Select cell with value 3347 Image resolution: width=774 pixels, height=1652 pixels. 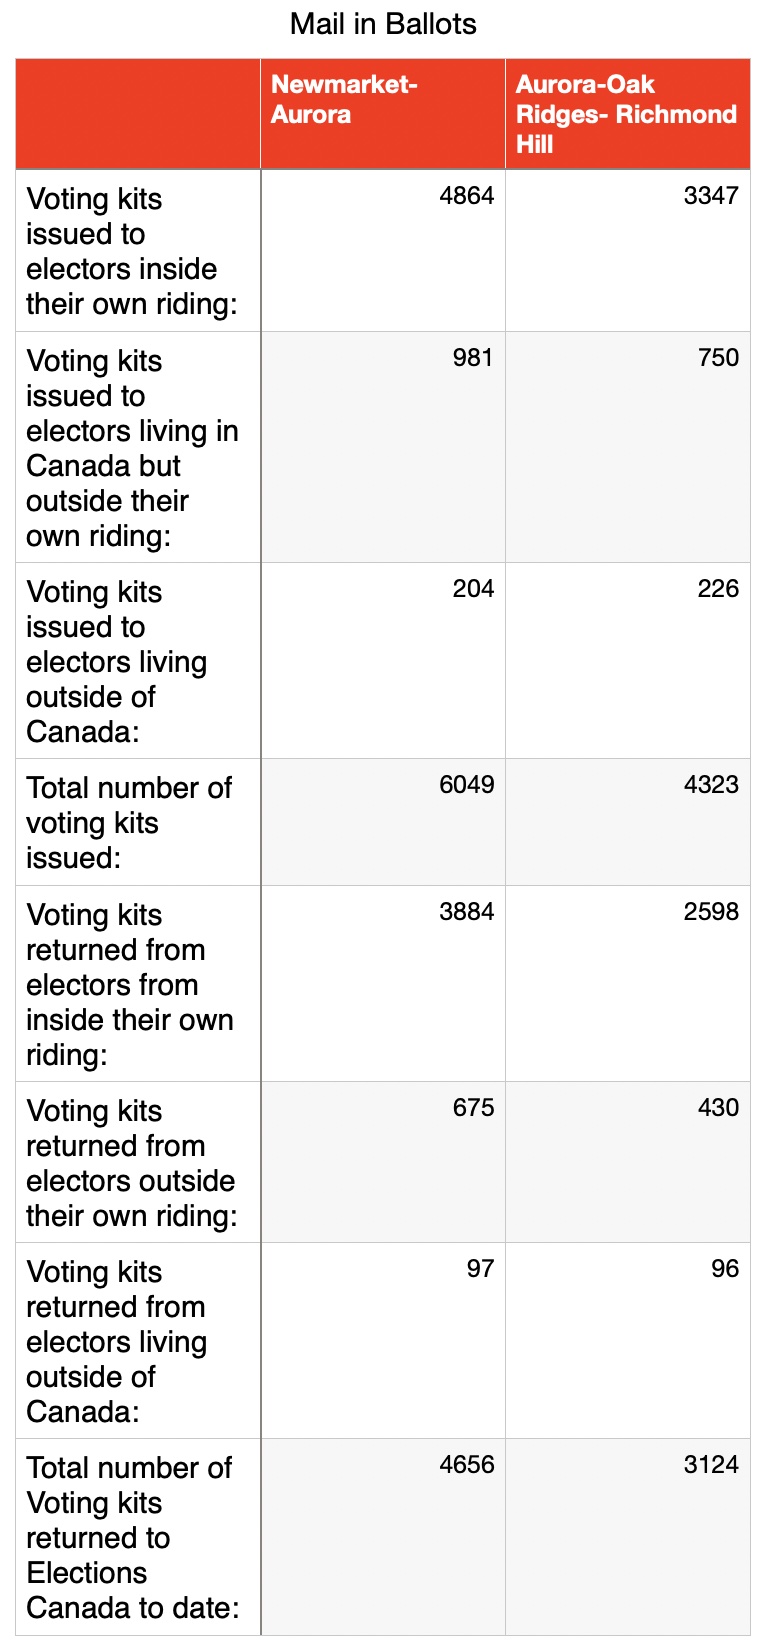pos(627,251)
